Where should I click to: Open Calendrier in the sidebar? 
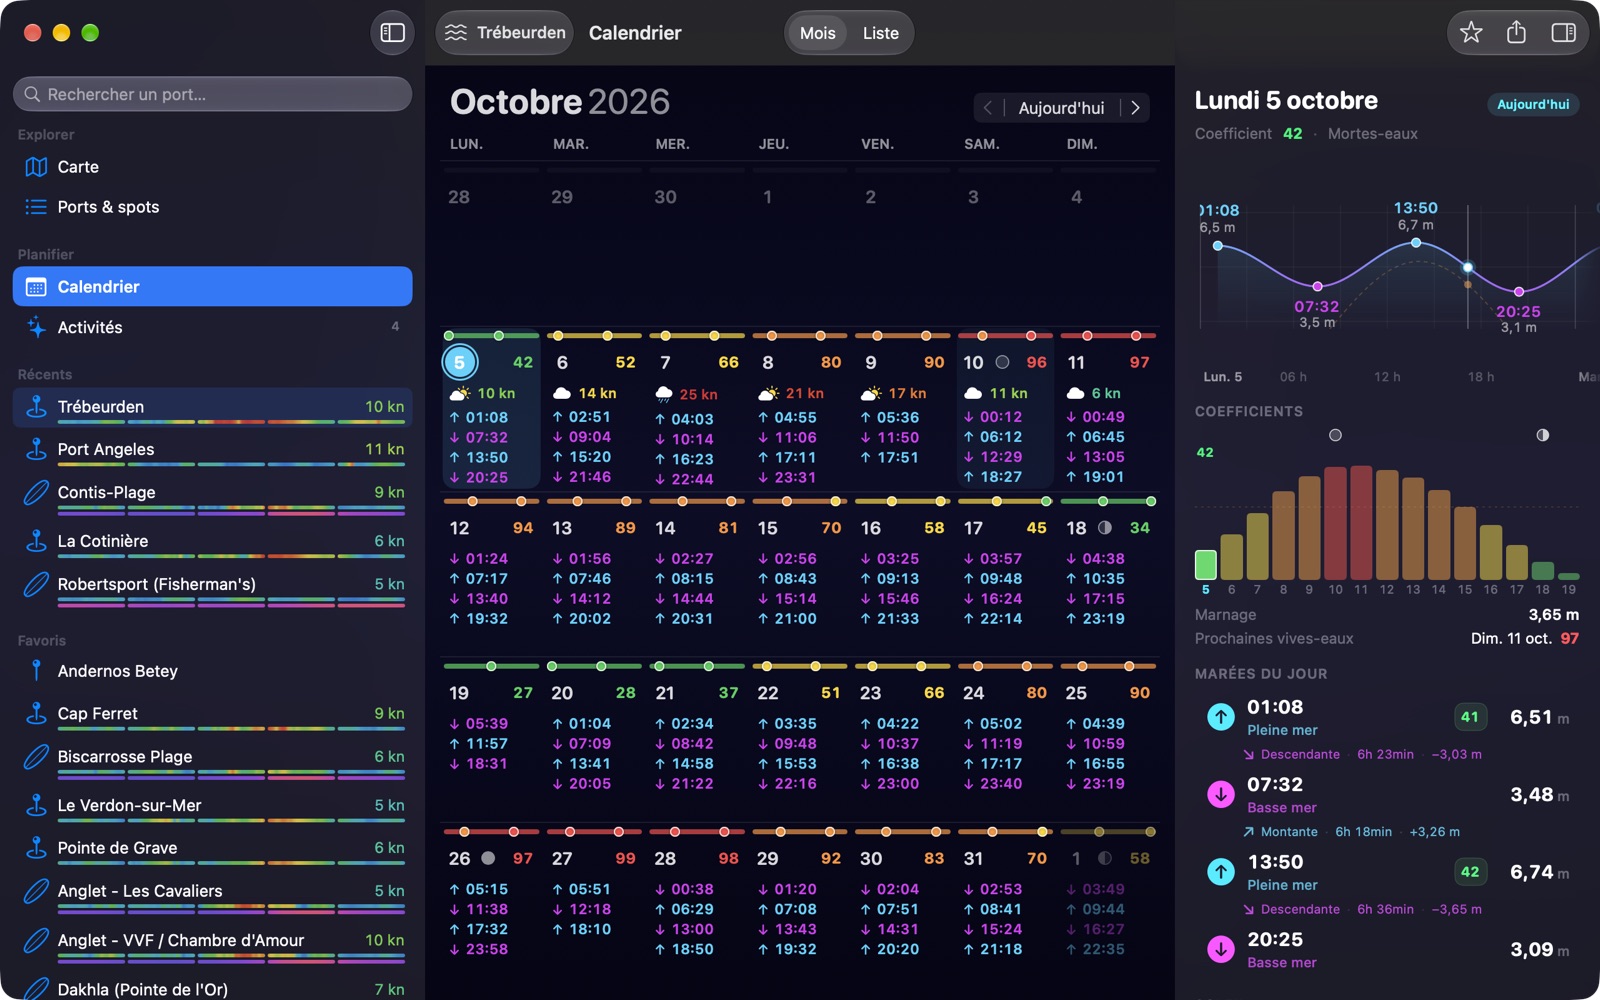(212, 287)
